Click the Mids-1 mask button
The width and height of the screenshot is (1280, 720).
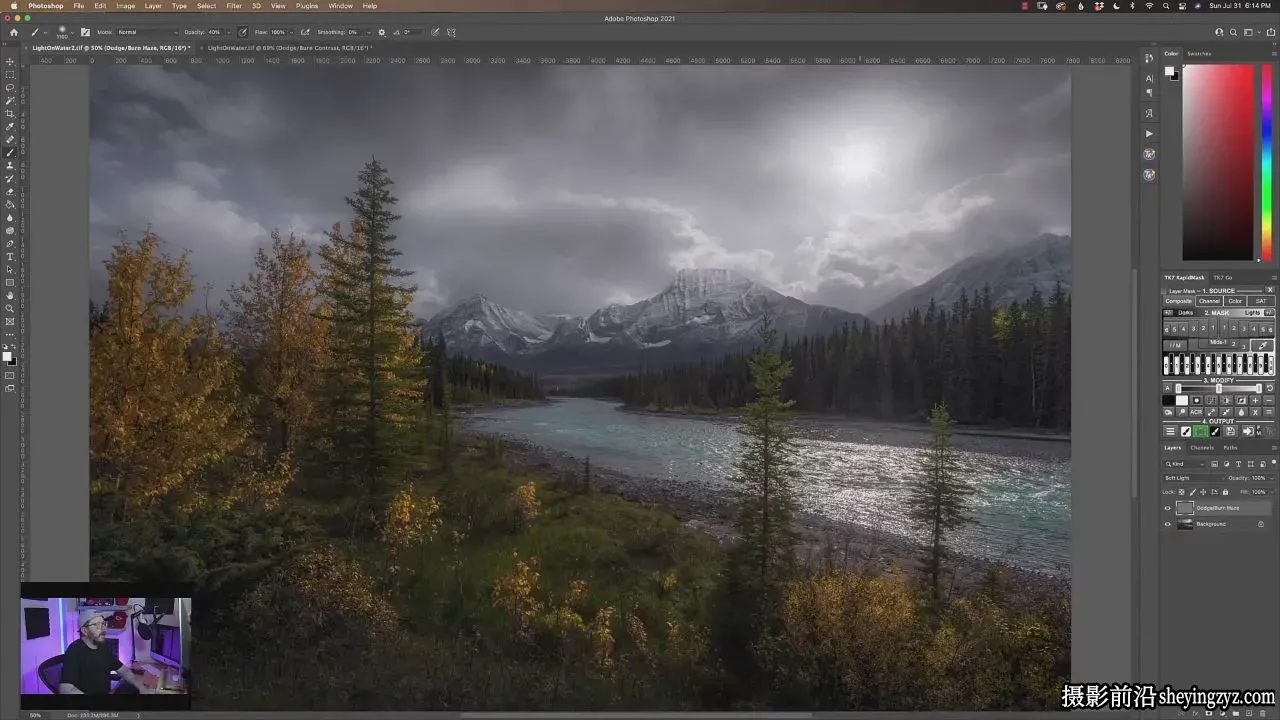(1218, 343)
